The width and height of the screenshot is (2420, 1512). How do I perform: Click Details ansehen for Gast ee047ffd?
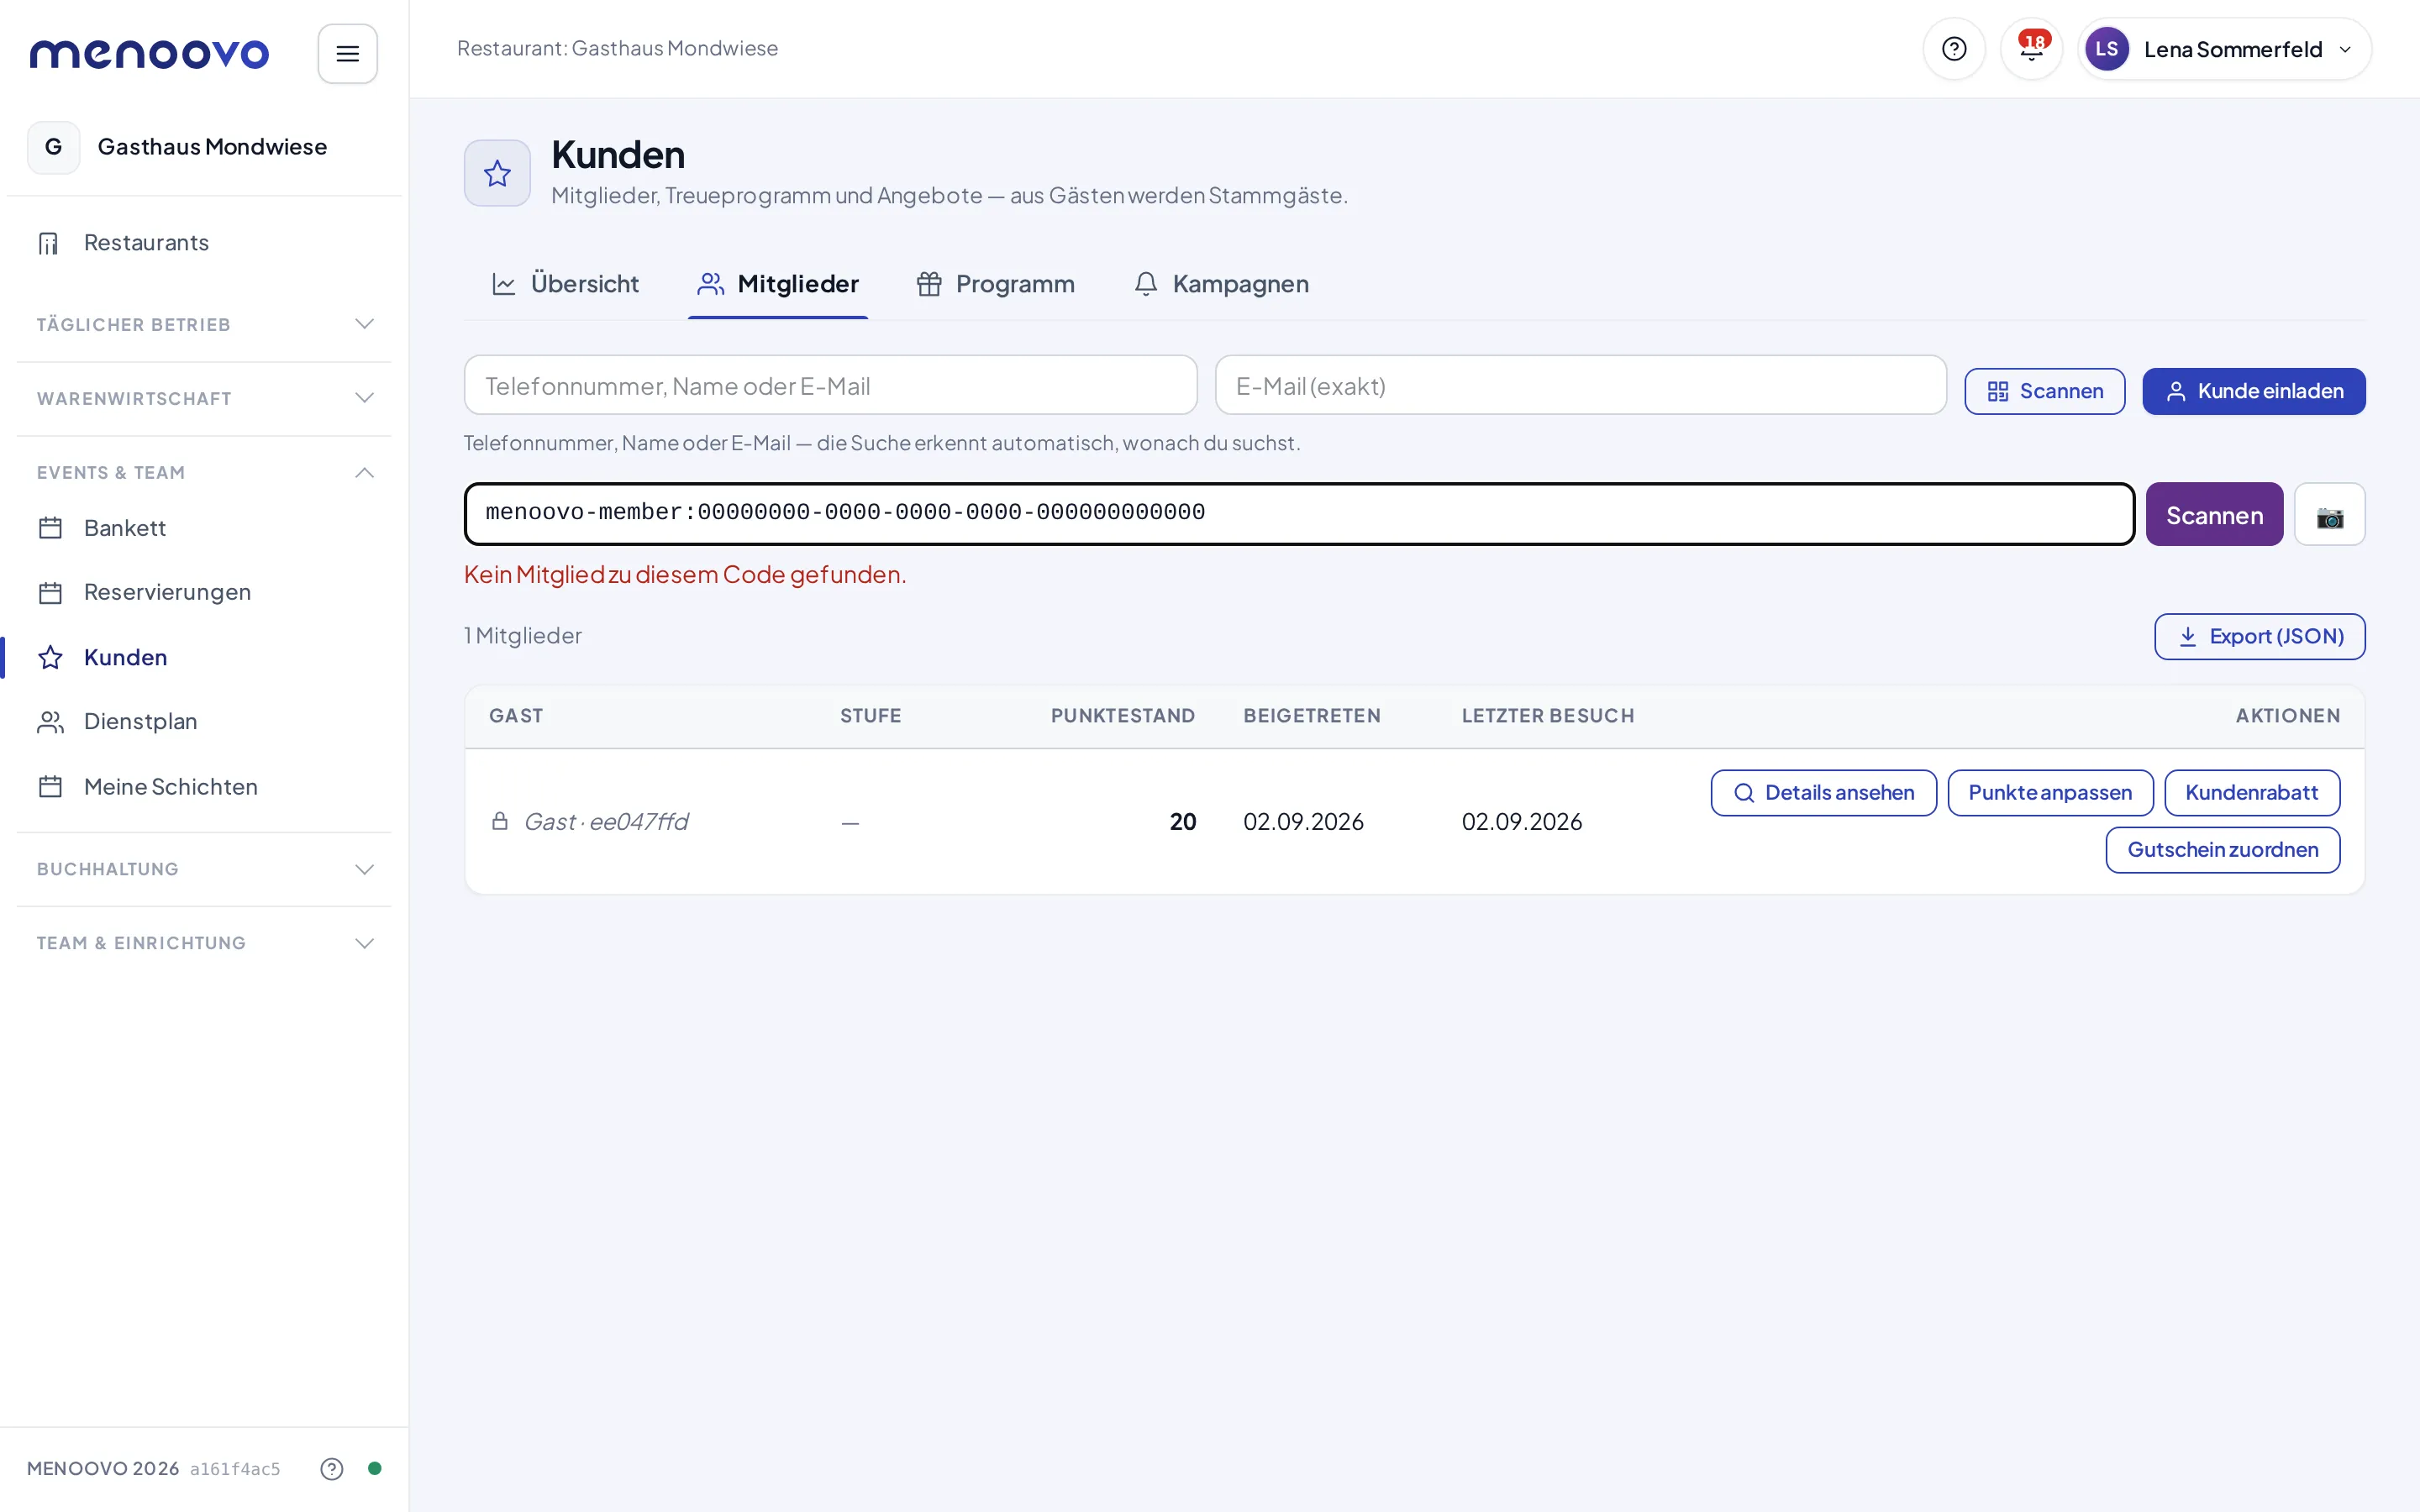click(x=1823, y=793)
